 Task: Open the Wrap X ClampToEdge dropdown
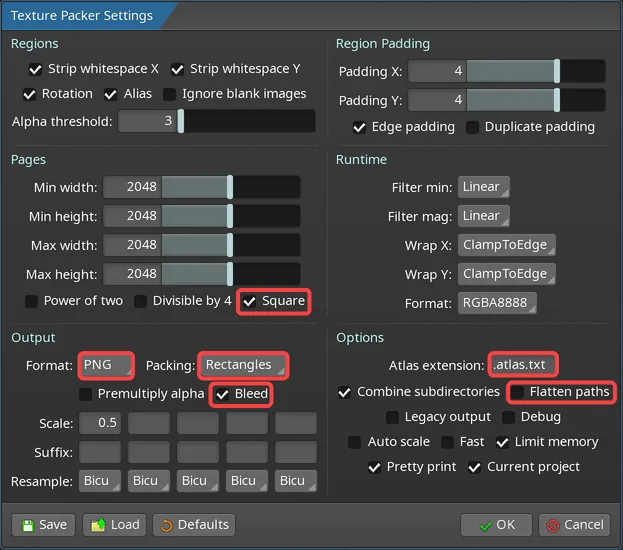(x=506, y=245)
